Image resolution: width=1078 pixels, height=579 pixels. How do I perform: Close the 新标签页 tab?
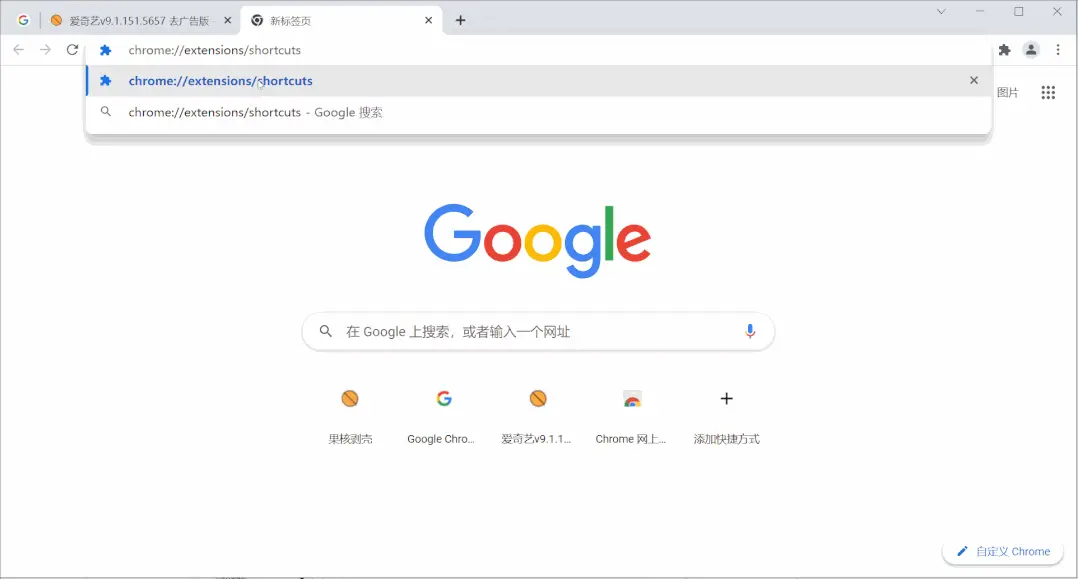pos(428,21)
